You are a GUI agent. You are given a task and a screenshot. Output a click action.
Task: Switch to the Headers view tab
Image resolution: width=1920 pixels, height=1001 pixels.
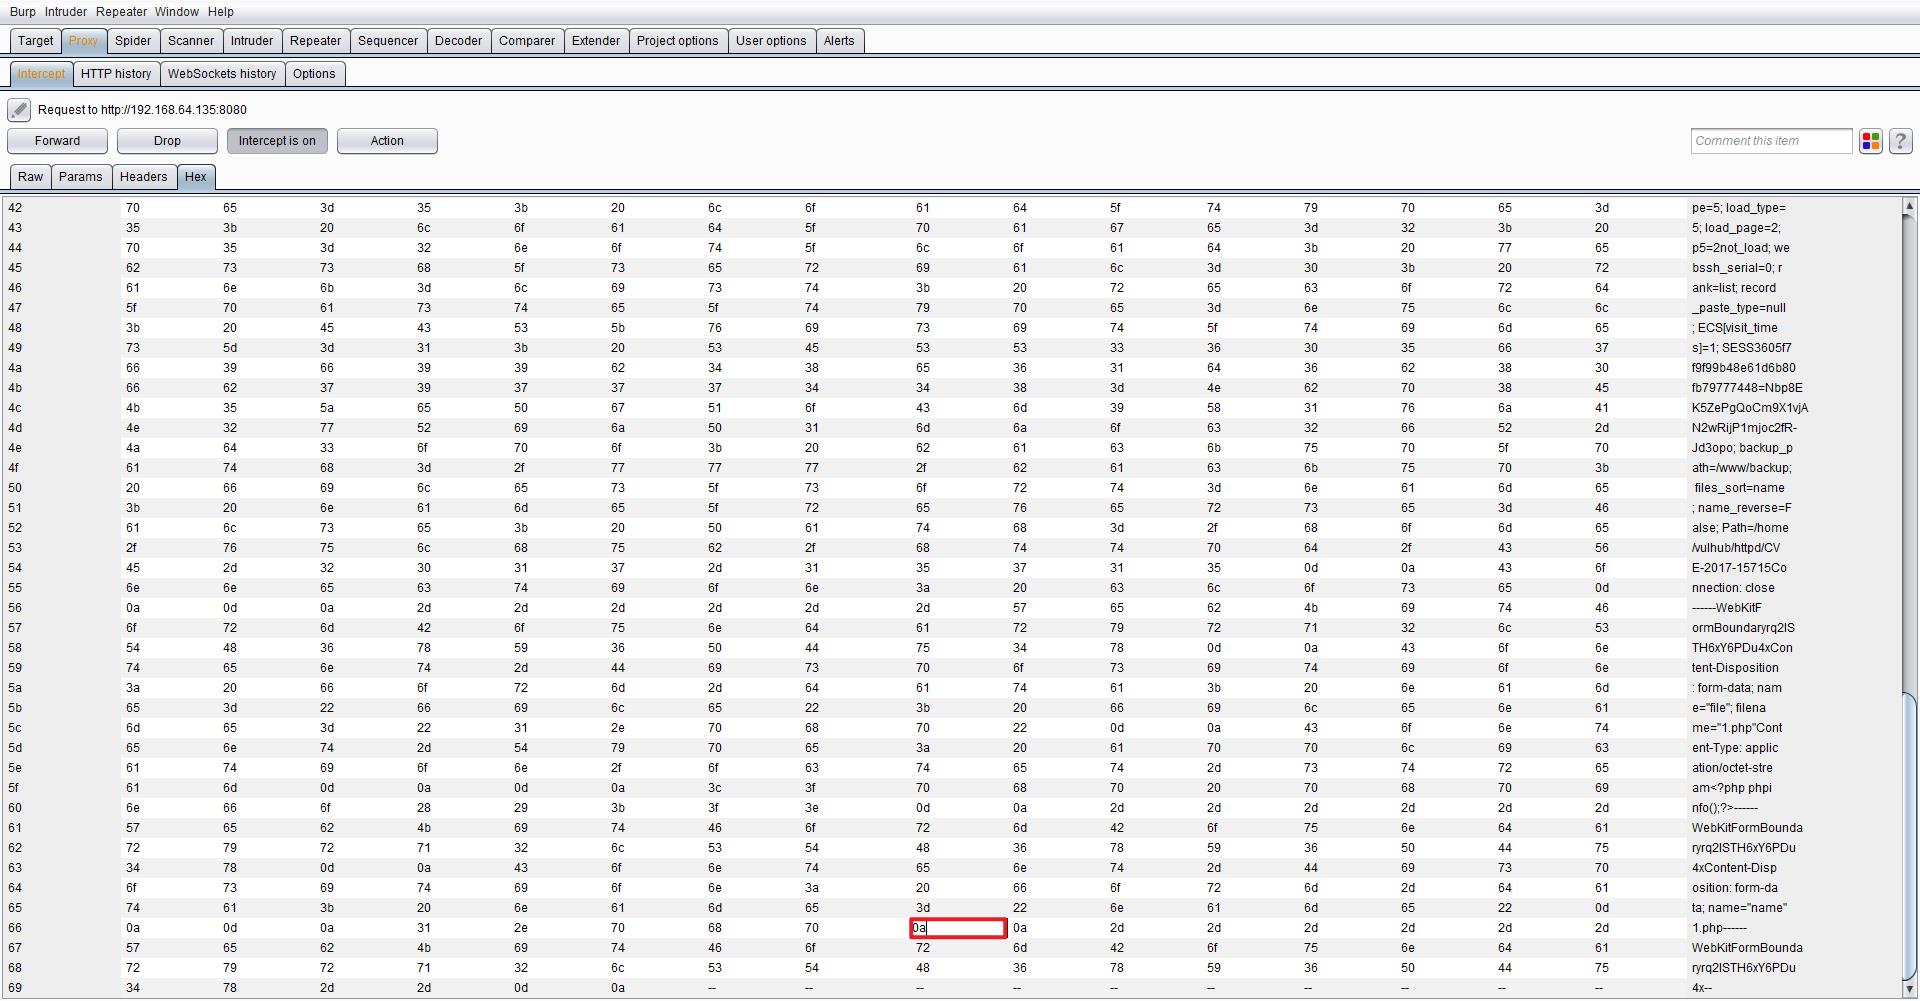[x=144, y=177]
